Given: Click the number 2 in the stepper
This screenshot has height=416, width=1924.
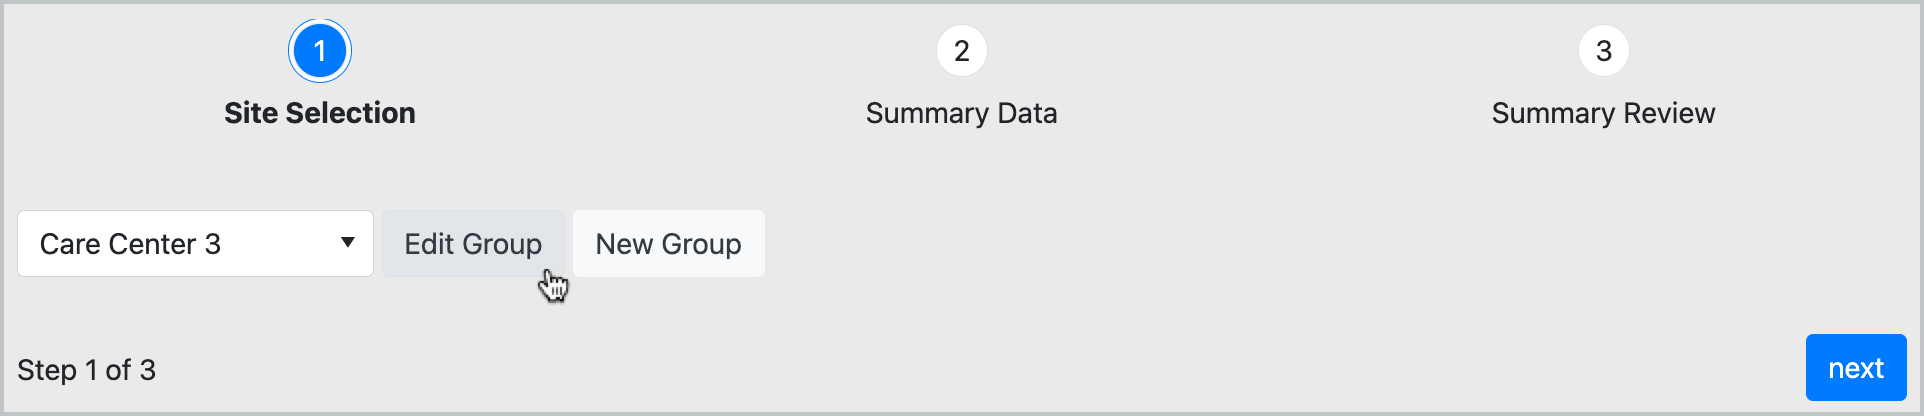Looking at the screenshot, I should pos(961,51).
